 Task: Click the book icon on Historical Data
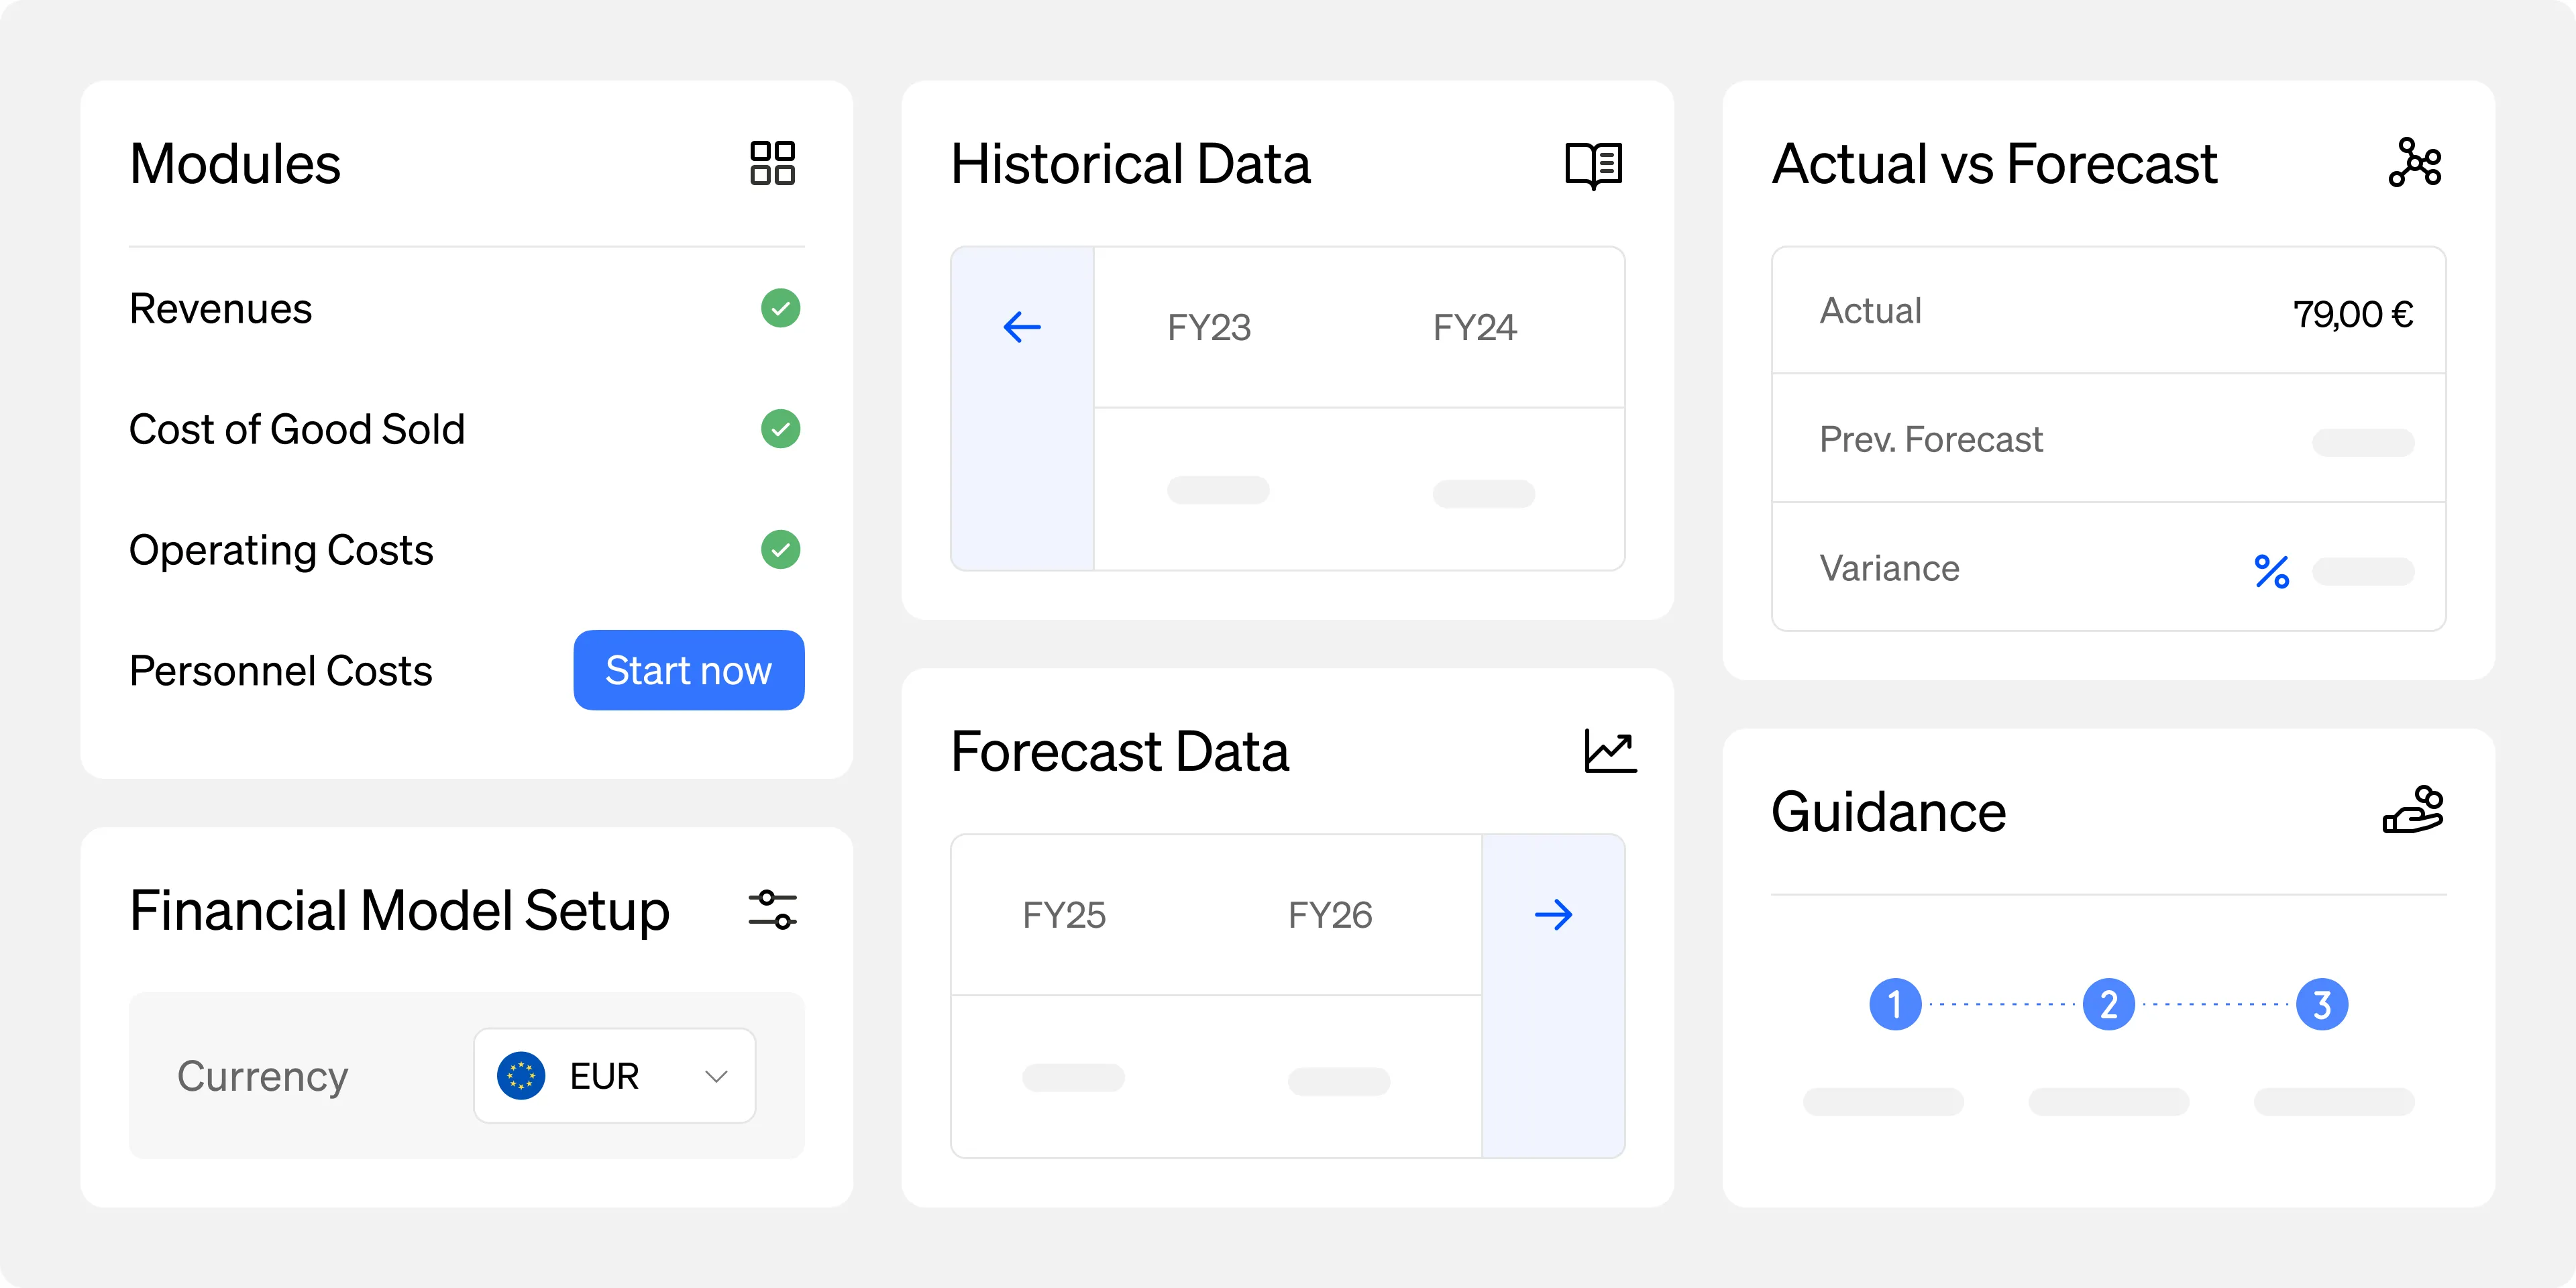click(1594, 164)
